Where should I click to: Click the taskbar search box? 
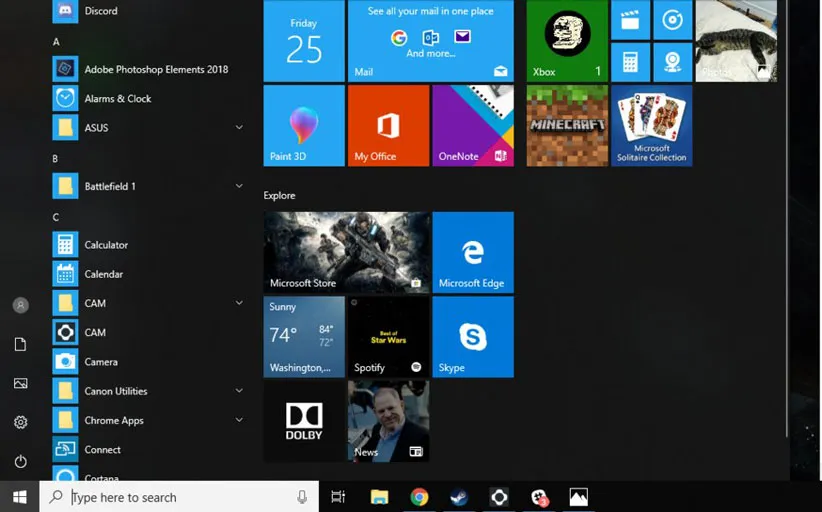[180, 497]
